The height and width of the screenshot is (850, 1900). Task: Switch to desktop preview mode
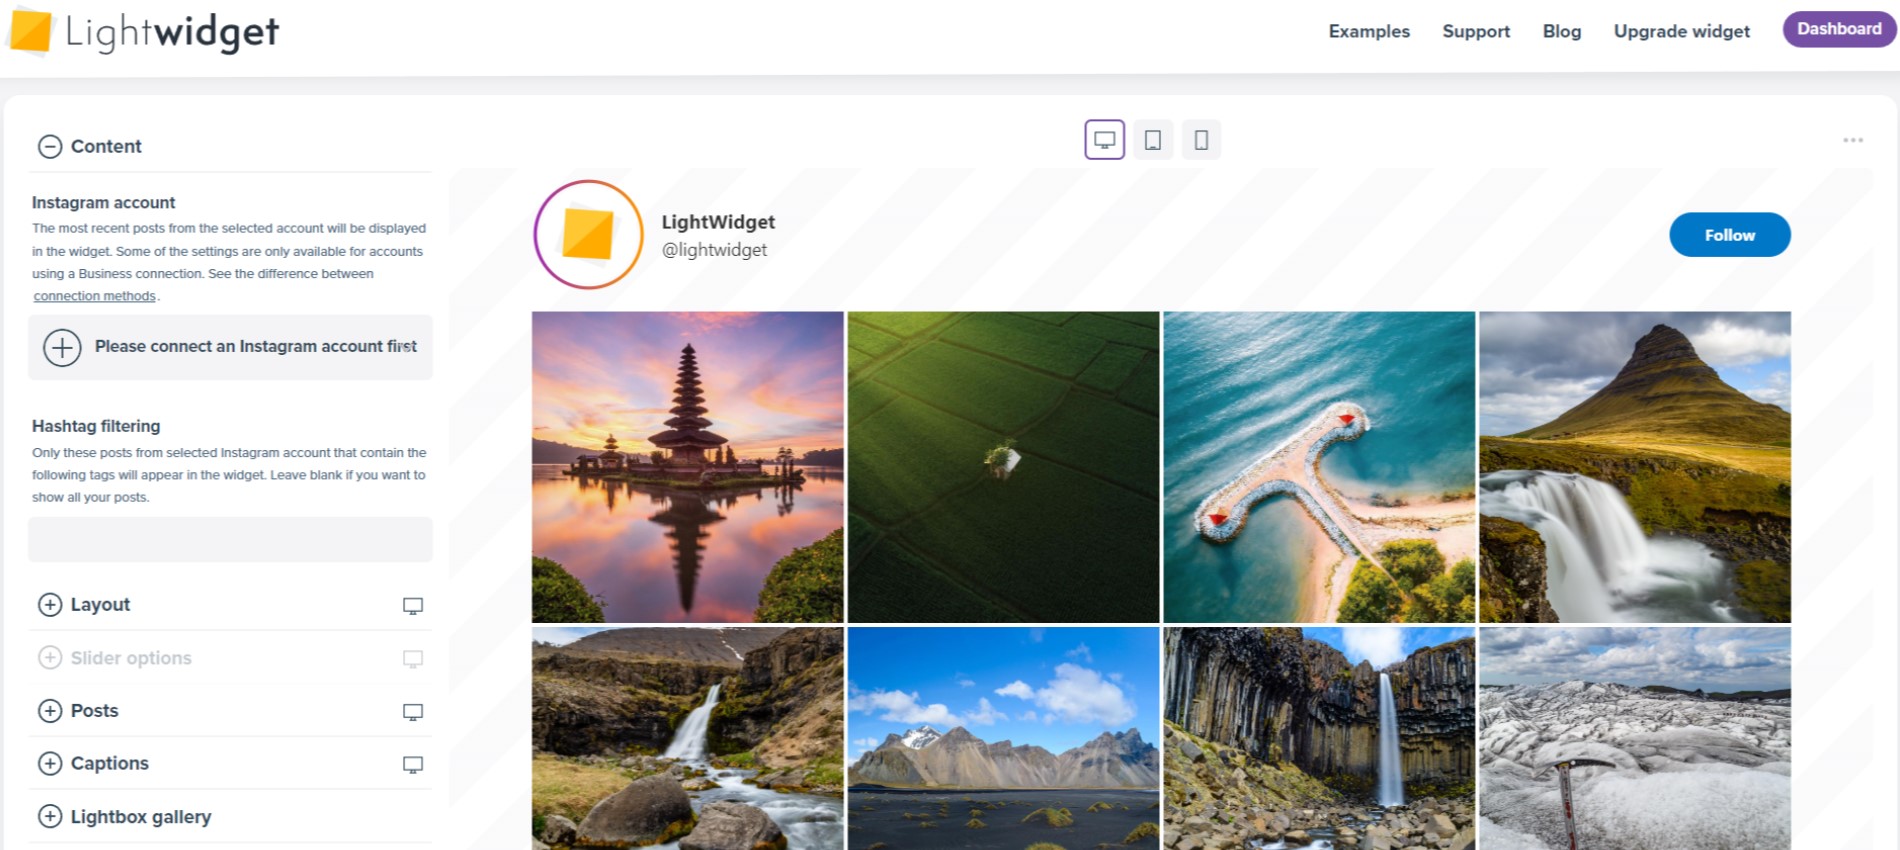click(1104, 140)
